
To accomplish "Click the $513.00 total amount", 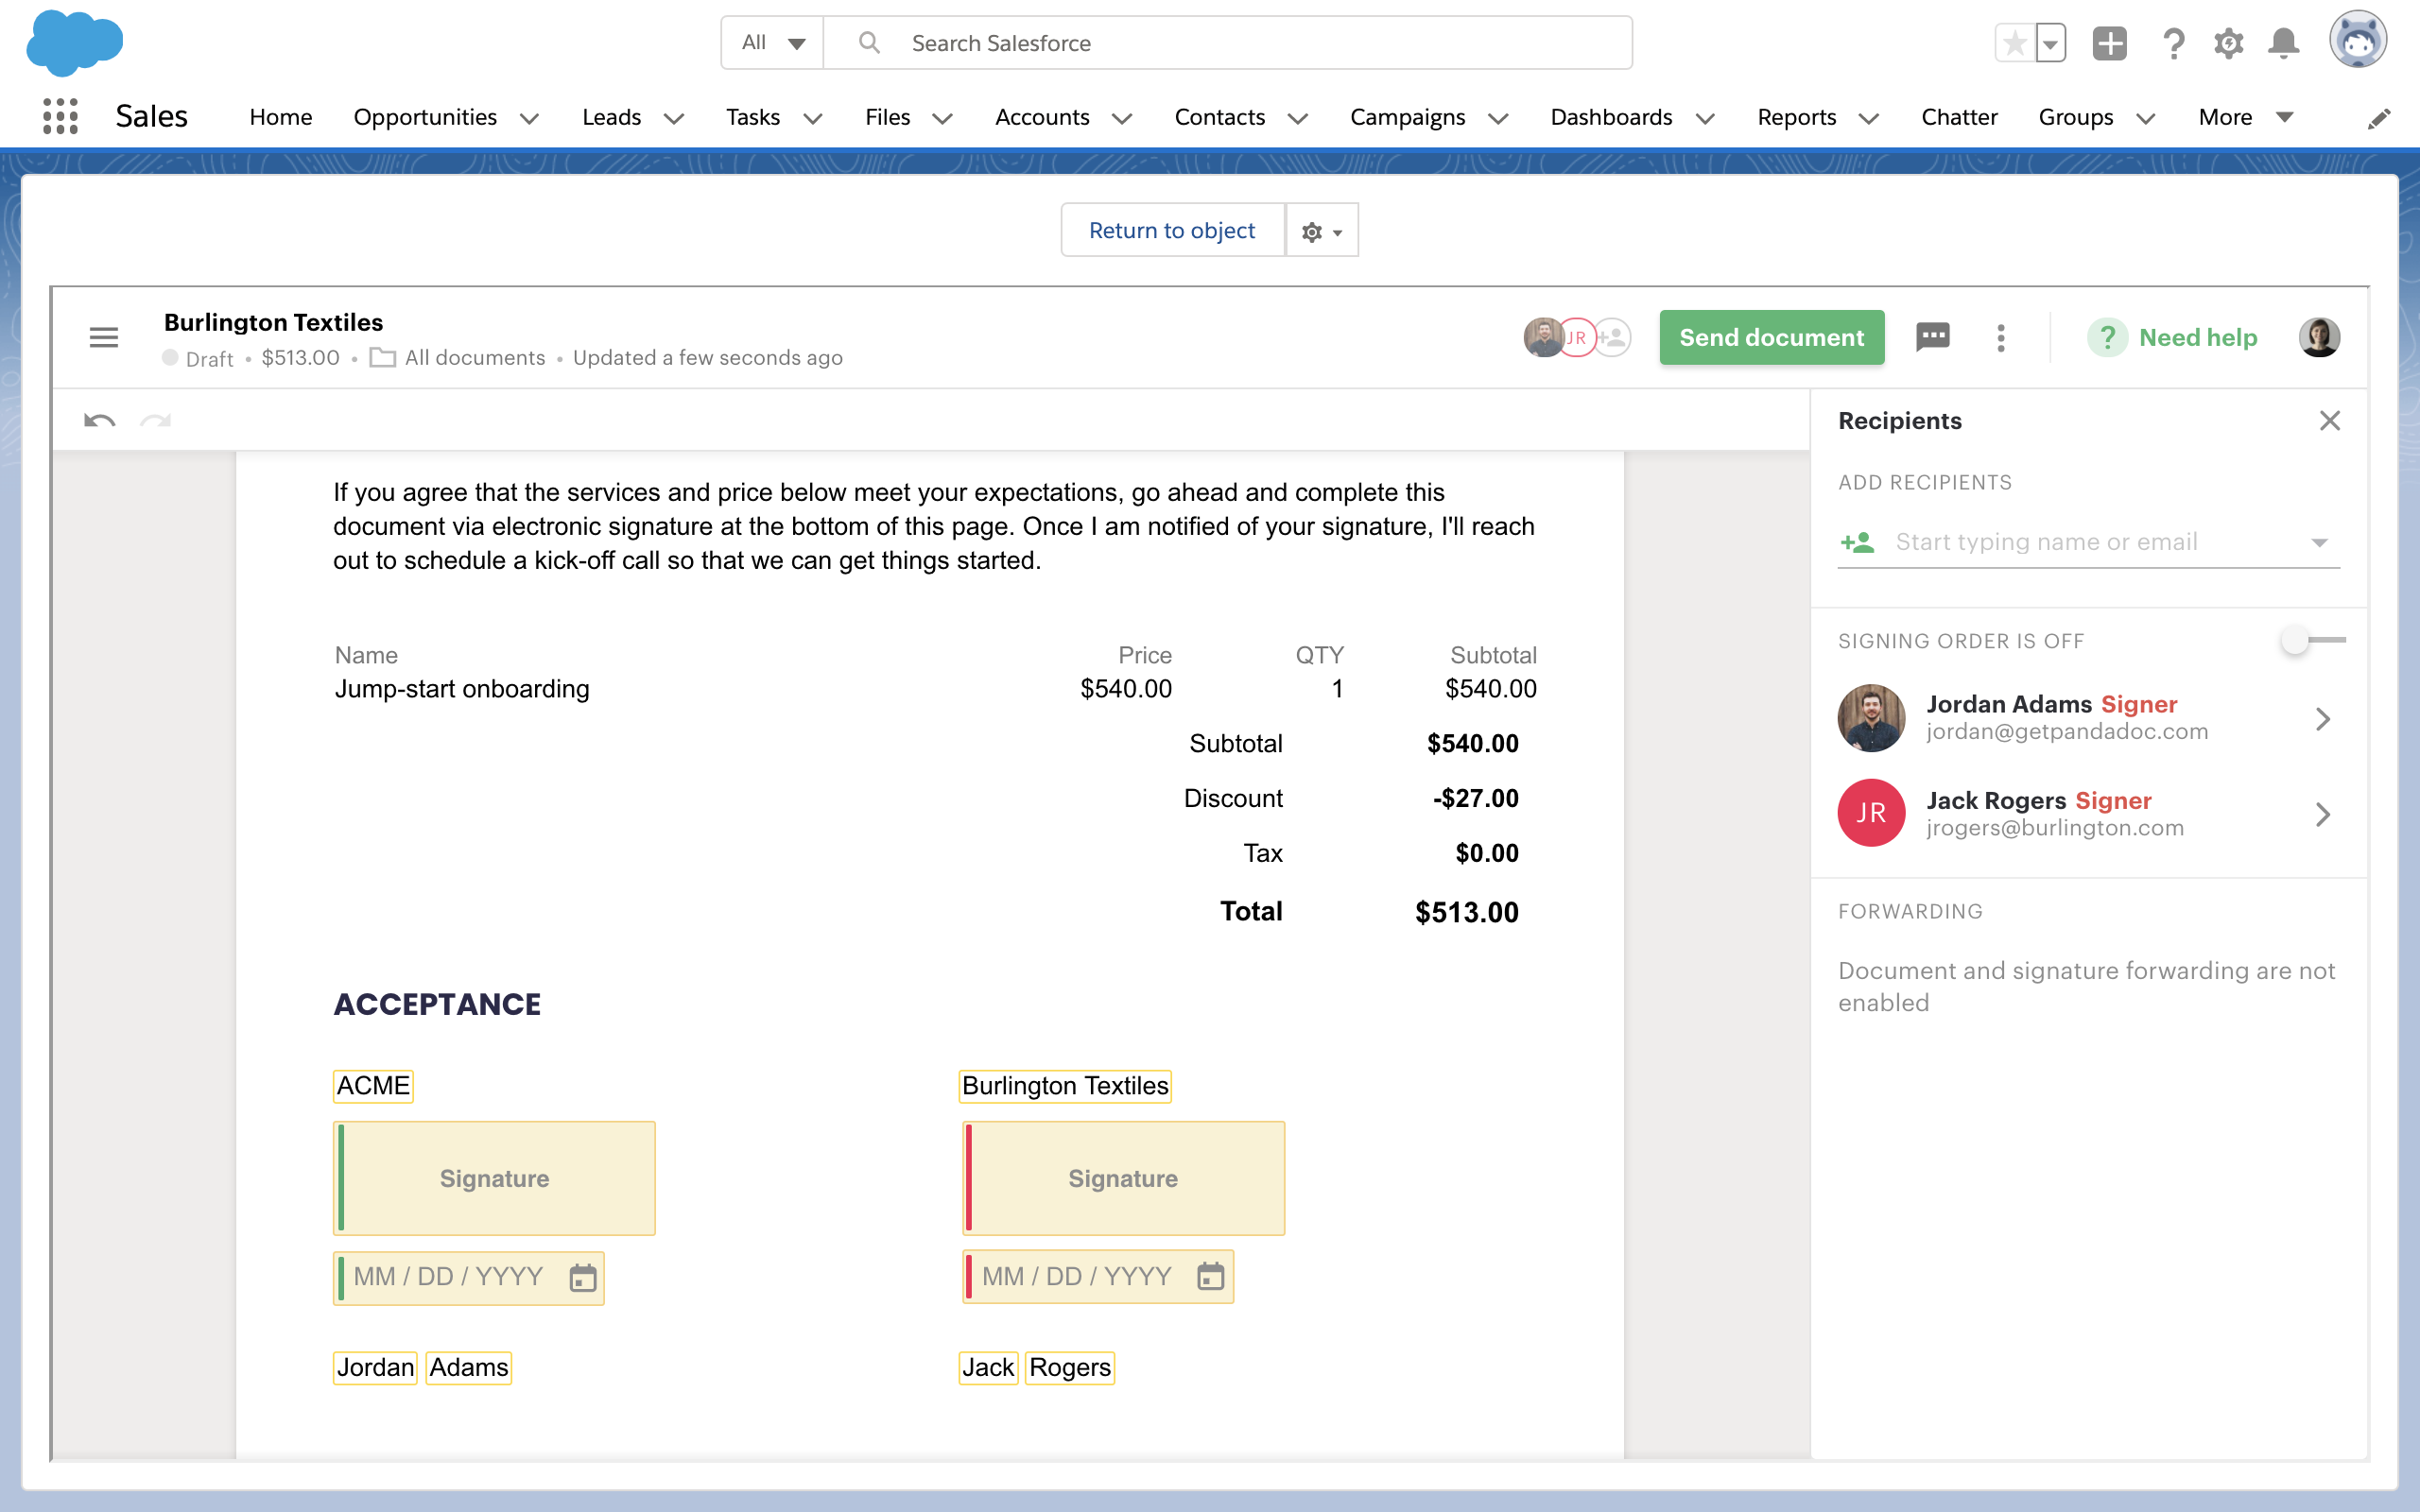I will pyautogui.click(x=1466, y=912).
